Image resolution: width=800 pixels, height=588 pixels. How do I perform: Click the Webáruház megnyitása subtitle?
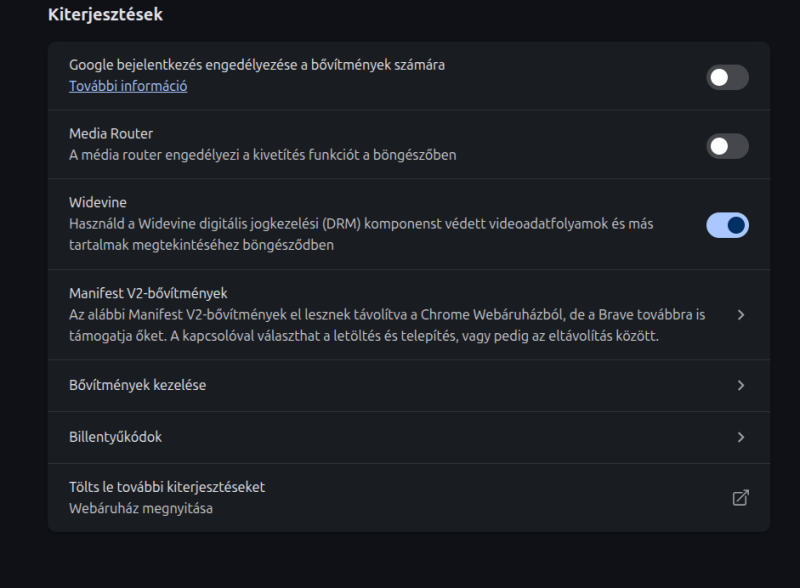point(141,508)
